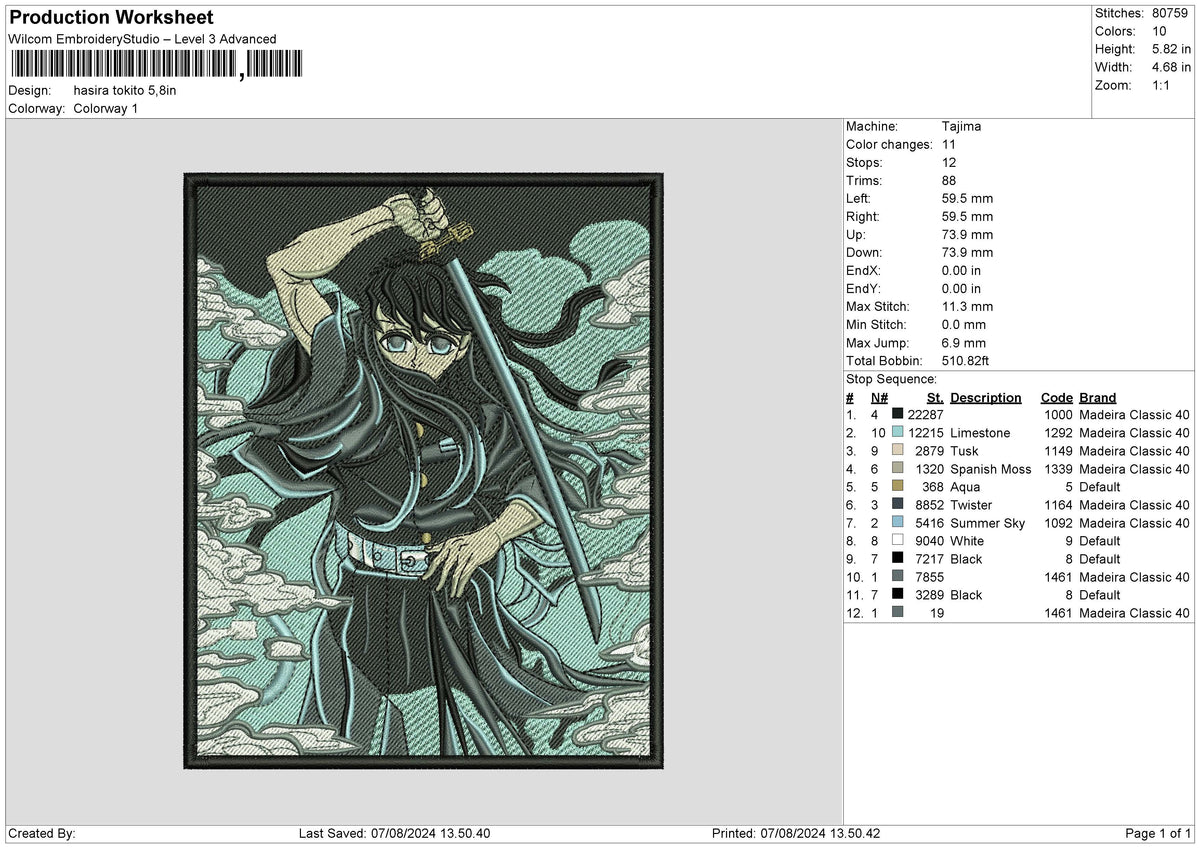The height and width of the screenshot is (848, 1200).
Task: Click the Aqua thread color swatch
Action: click(x=897, y=486)
